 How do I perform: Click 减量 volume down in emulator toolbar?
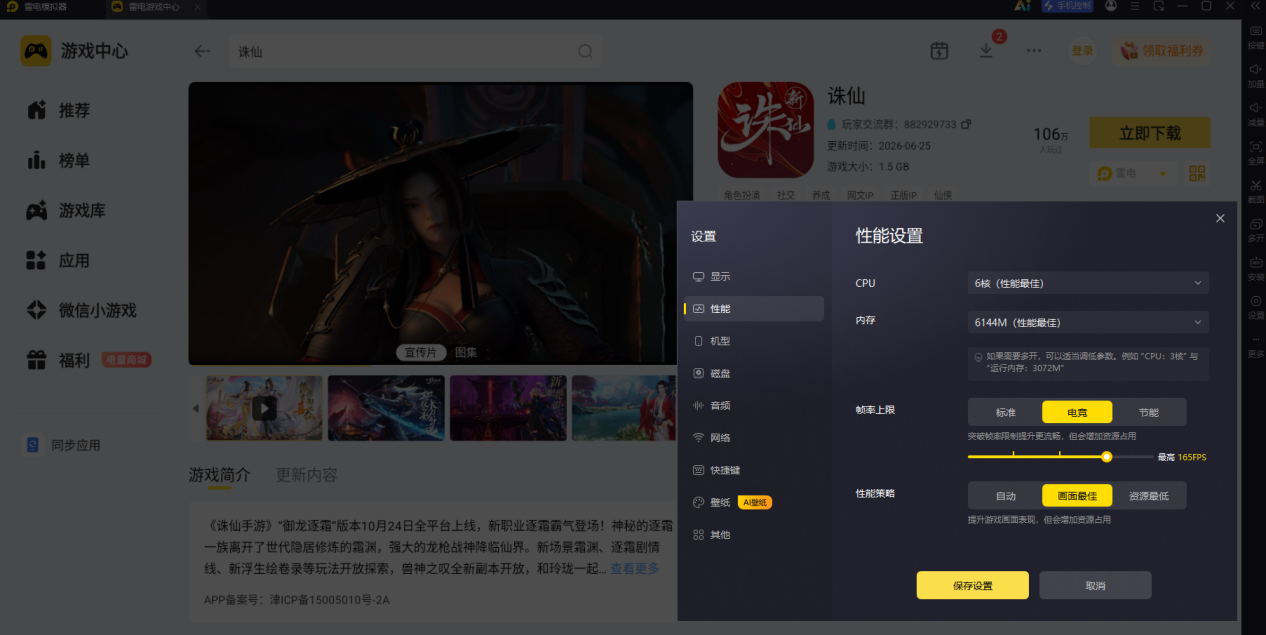1256,115
